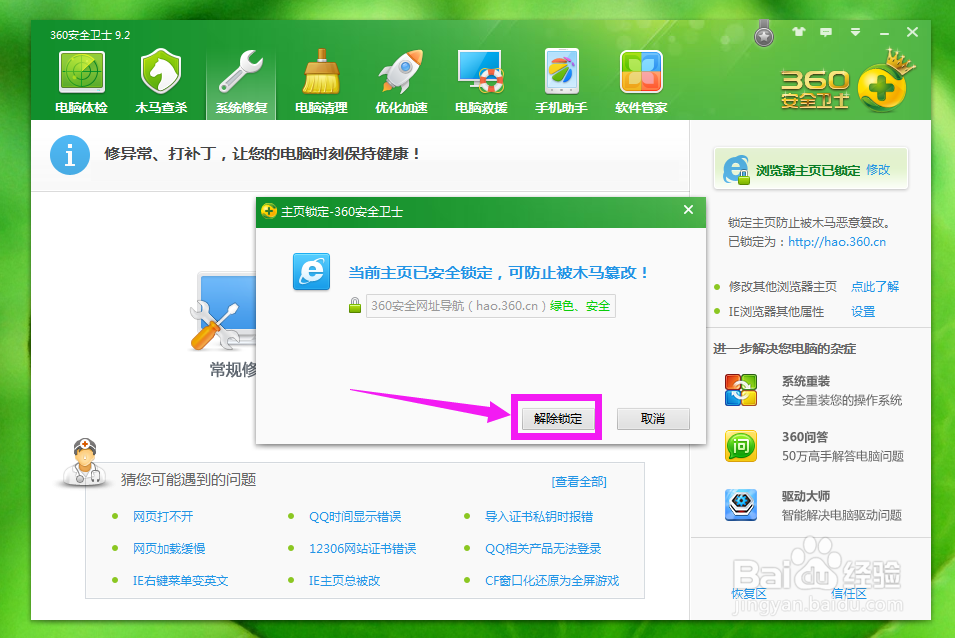Open 驱动大师 driver master icon
Viewport: 955px width, 638px height.
tap(741, 505)
